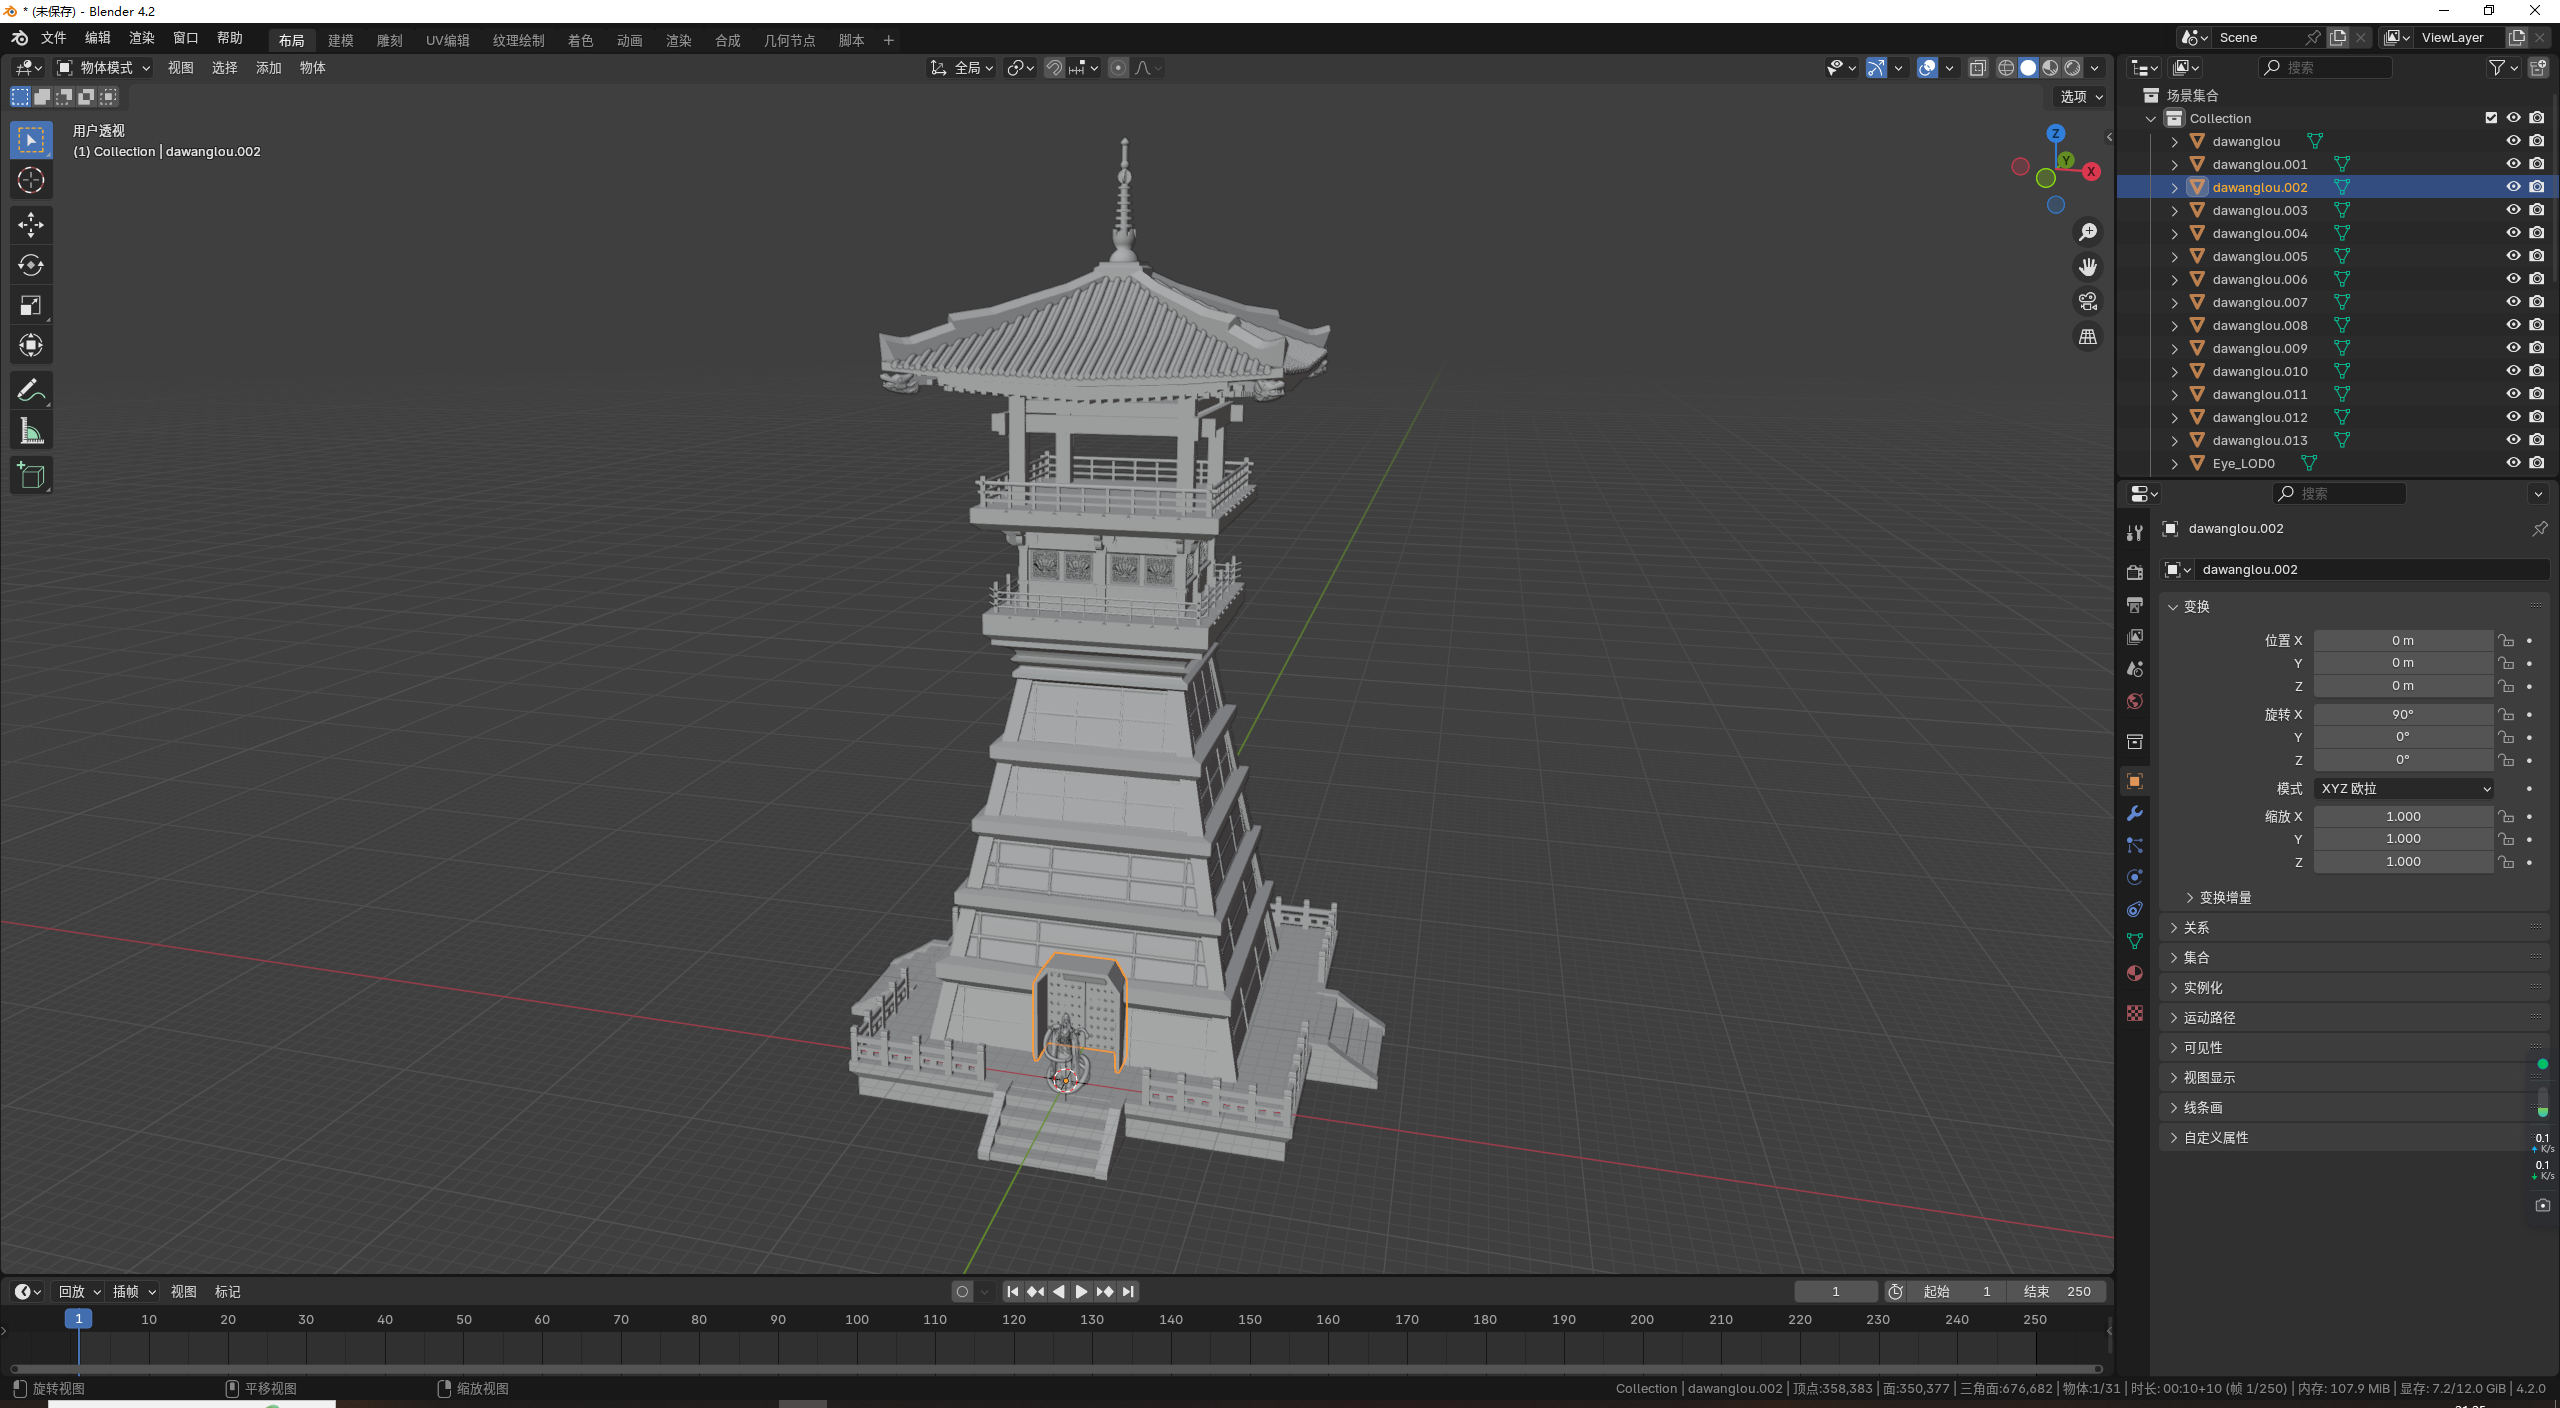Select the Rotate tool
The height and width of the screenshot is (1408, 2560).
coord(30,265)
